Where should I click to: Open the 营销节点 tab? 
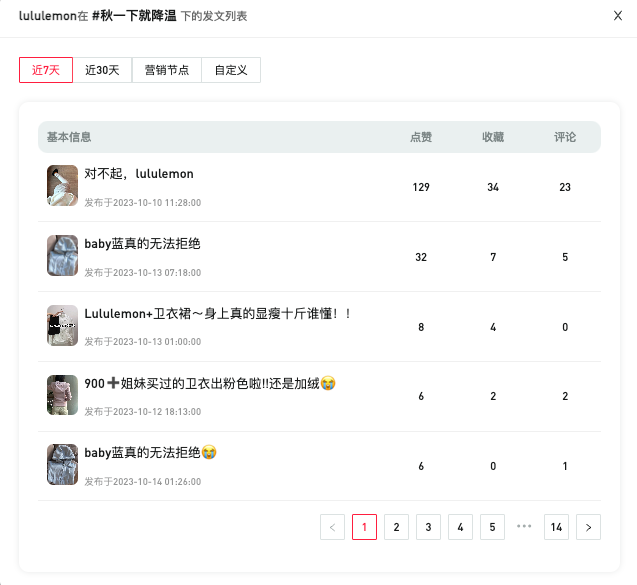[x=167, y=70]
